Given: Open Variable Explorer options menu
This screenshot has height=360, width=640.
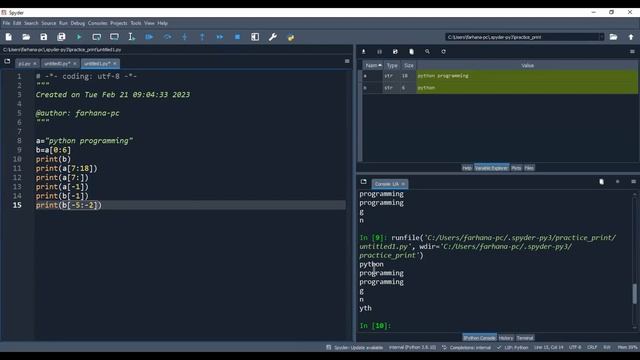Looking at the screenshot, I should tap(632, 52).
